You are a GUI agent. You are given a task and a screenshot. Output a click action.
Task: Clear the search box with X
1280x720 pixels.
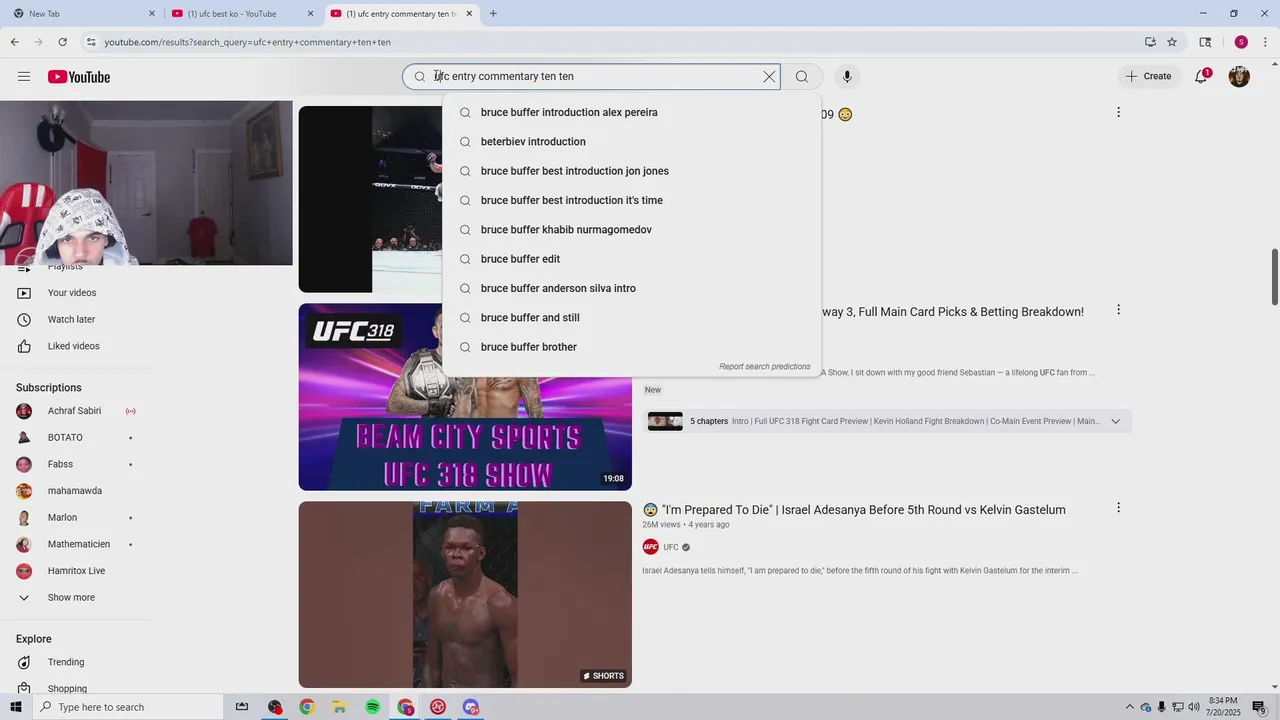(769, 77)
